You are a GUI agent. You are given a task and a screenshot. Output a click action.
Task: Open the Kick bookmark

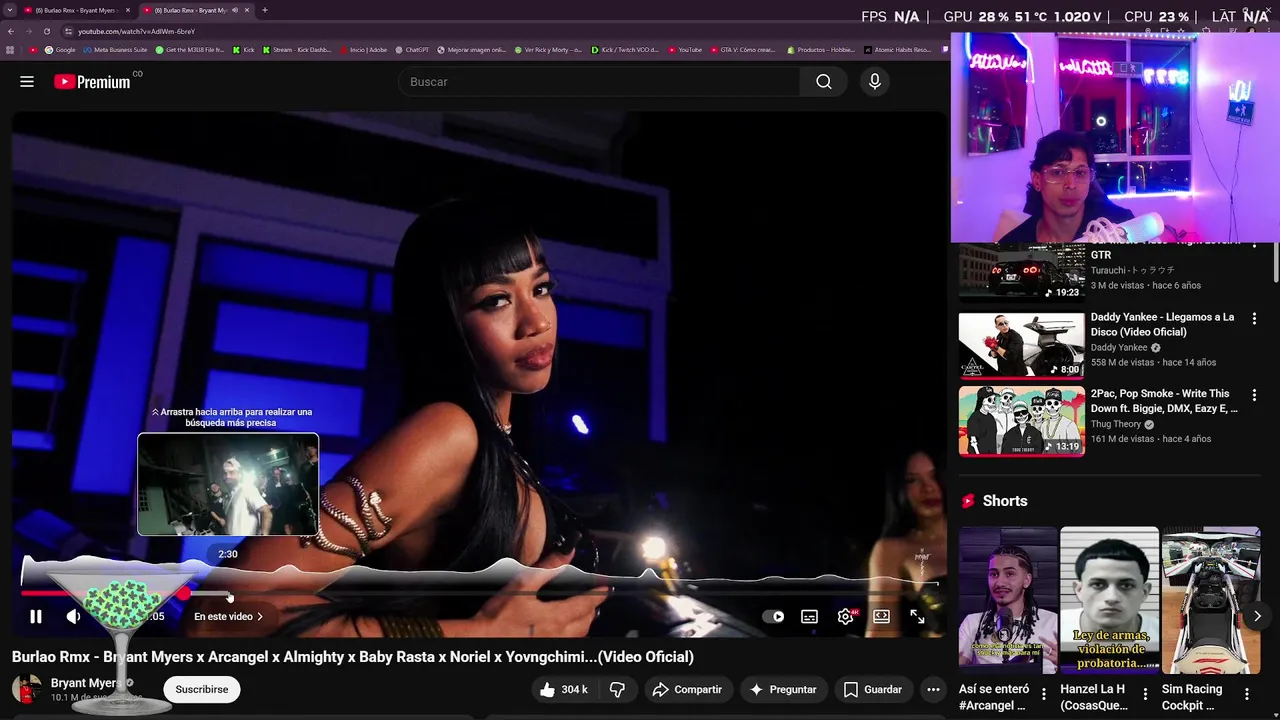point(244,50)
